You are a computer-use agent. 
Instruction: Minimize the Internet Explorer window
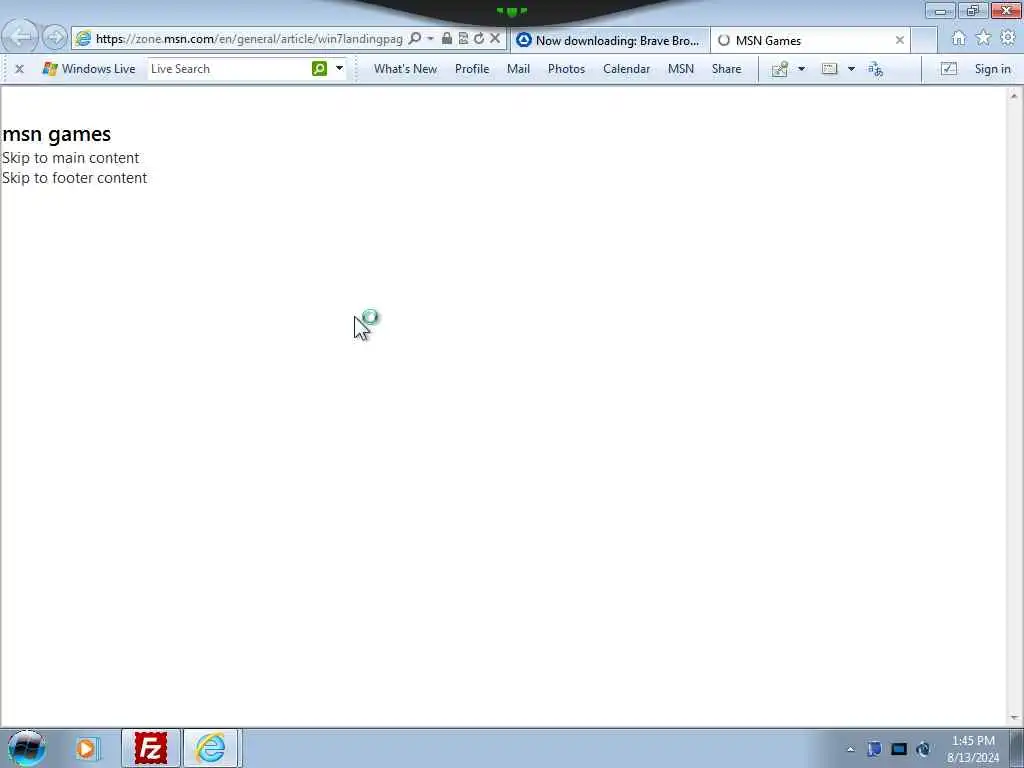(941, 10)
